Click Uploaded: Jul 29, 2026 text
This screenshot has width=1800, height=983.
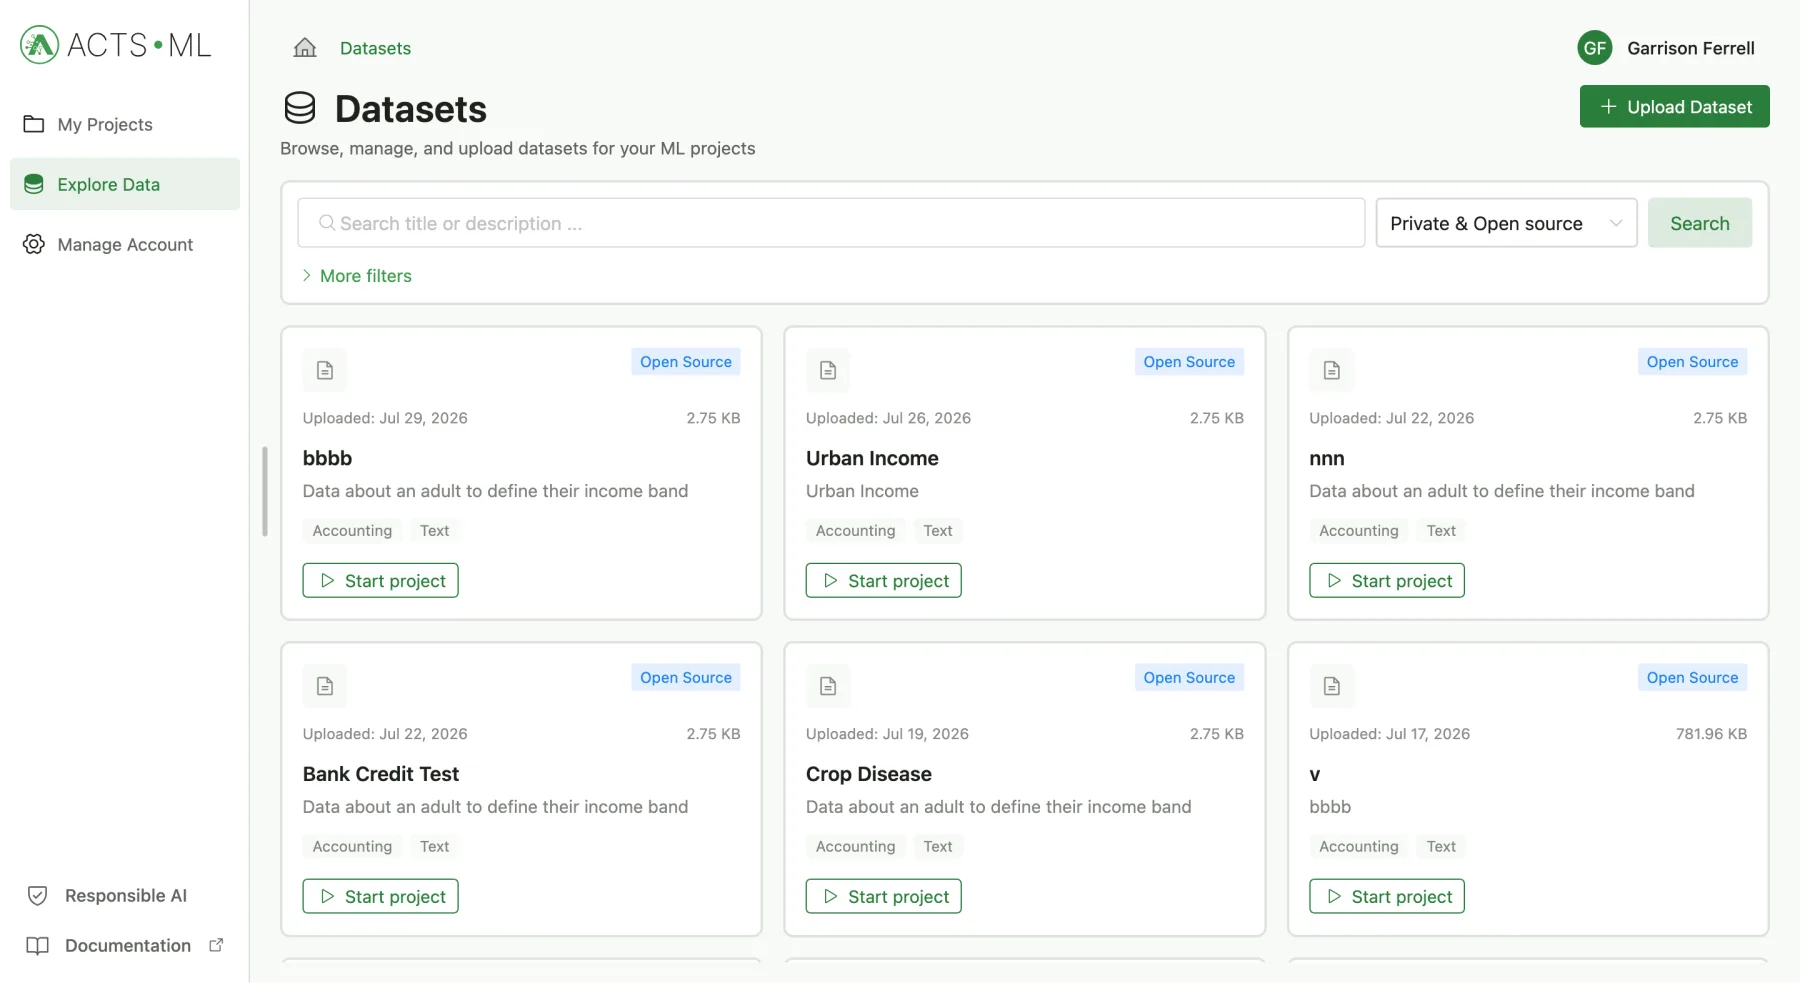pos(385,418)
